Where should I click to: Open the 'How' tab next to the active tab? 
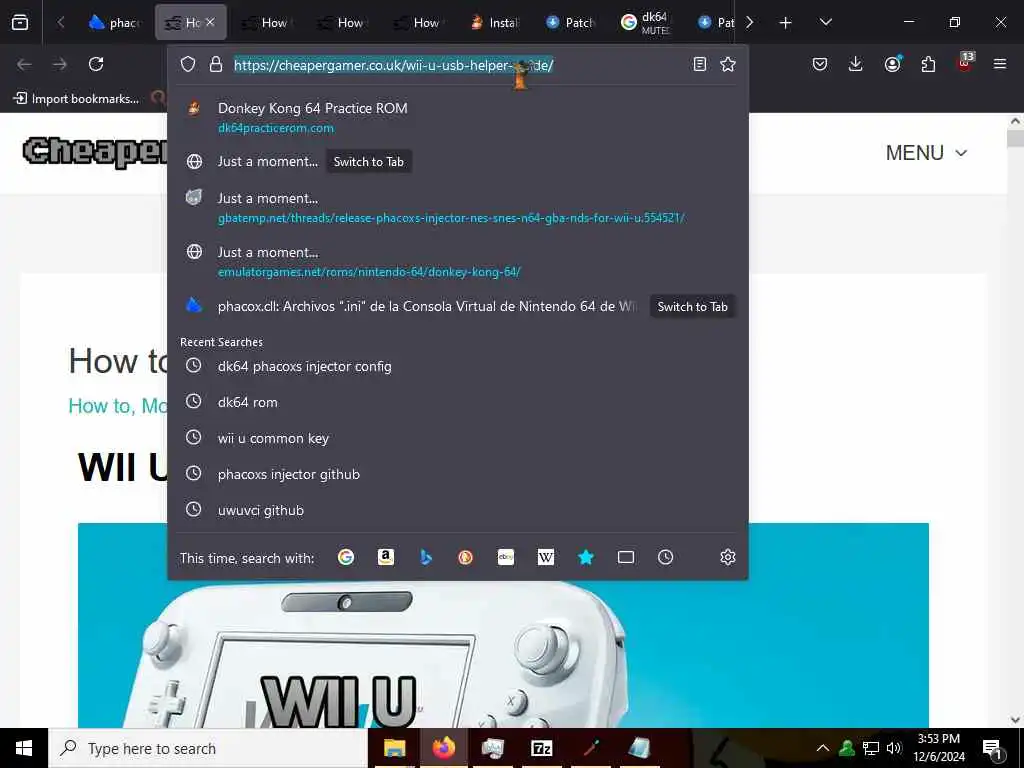tap(266, 22)
